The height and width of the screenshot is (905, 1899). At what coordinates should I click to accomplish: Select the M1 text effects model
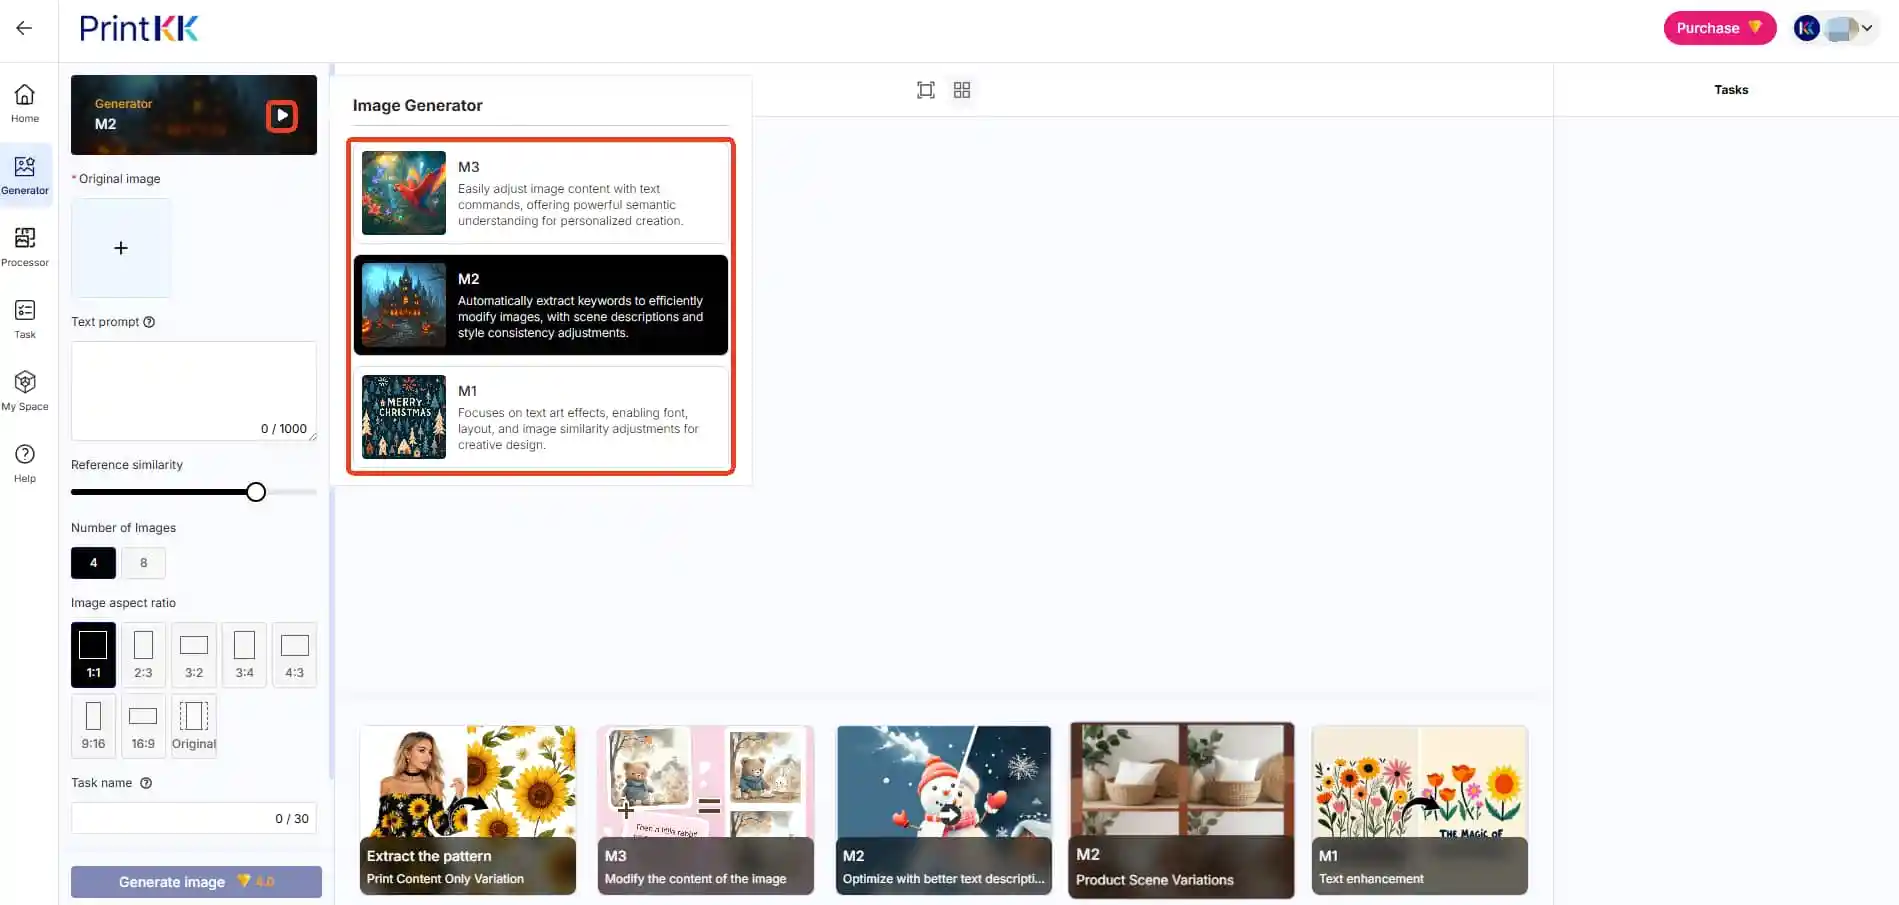540,417
